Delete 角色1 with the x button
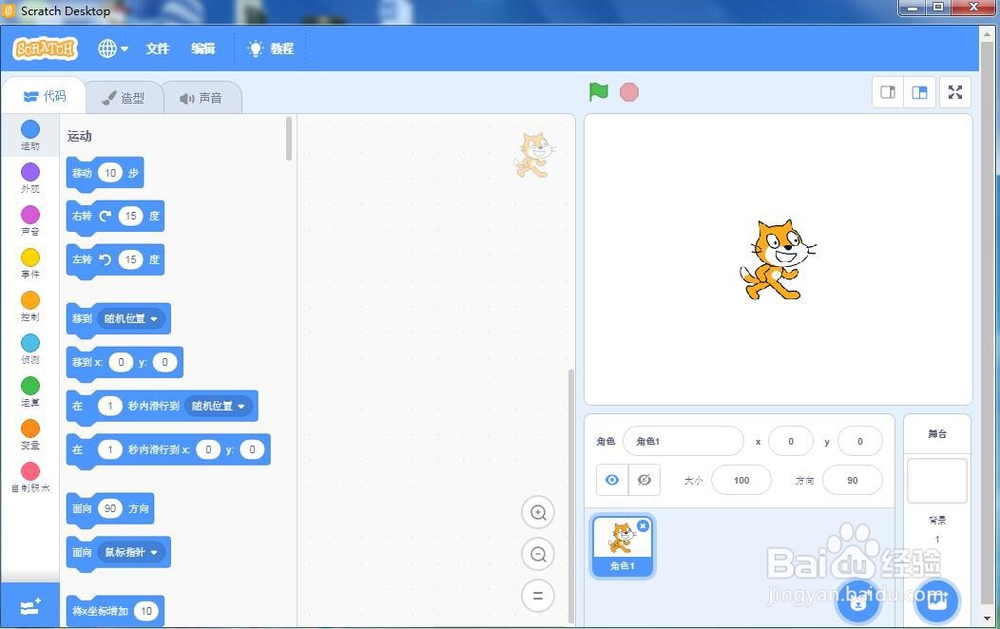 tap(643, 526)
